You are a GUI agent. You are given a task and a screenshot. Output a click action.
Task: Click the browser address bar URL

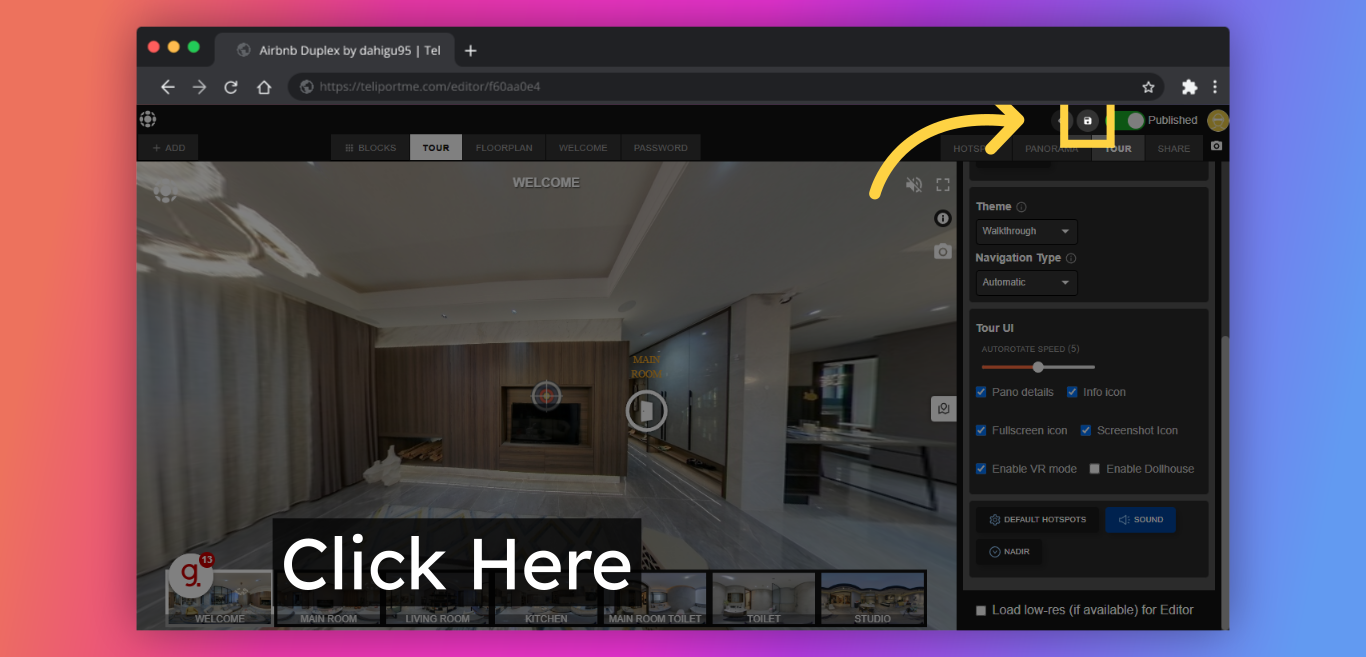point(430,87)
